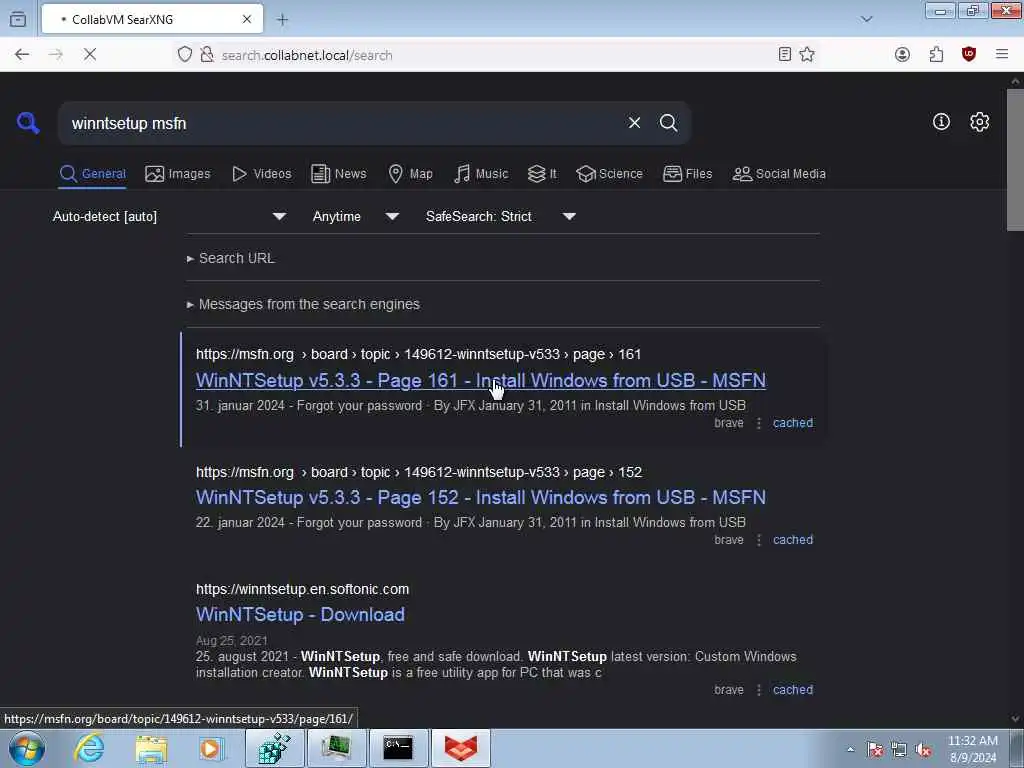This screenshot has width=1024, height=768.
Task: Submit search with magnifier button
Action: (x=668, y=123)
